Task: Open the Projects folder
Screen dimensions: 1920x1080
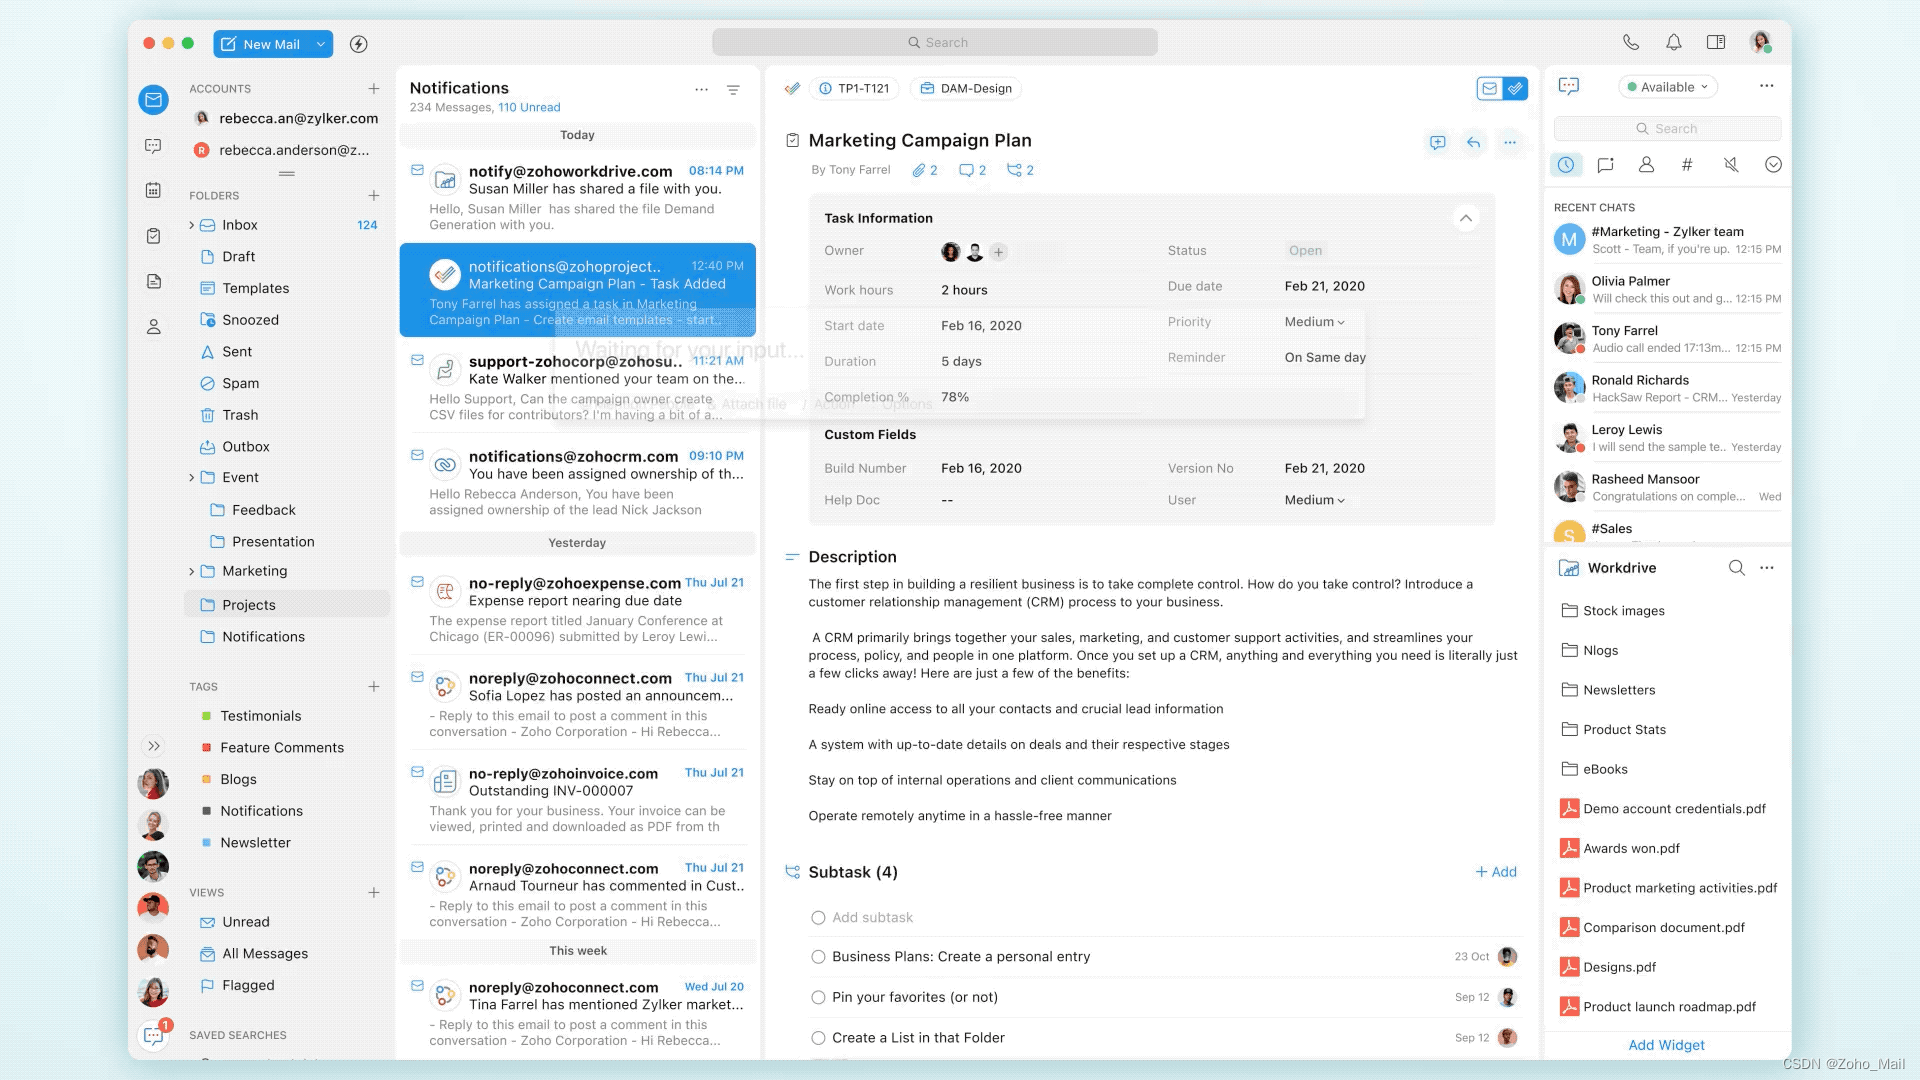Action: [x=248, y=605]
